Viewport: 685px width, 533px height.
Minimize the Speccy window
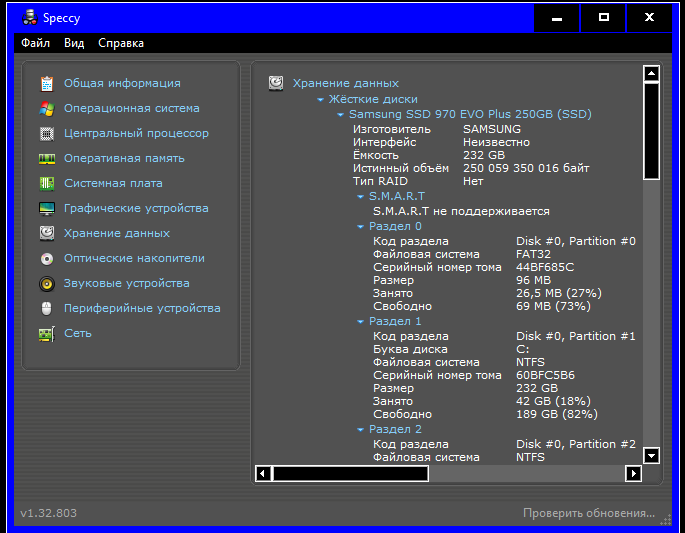coord(557,18)
